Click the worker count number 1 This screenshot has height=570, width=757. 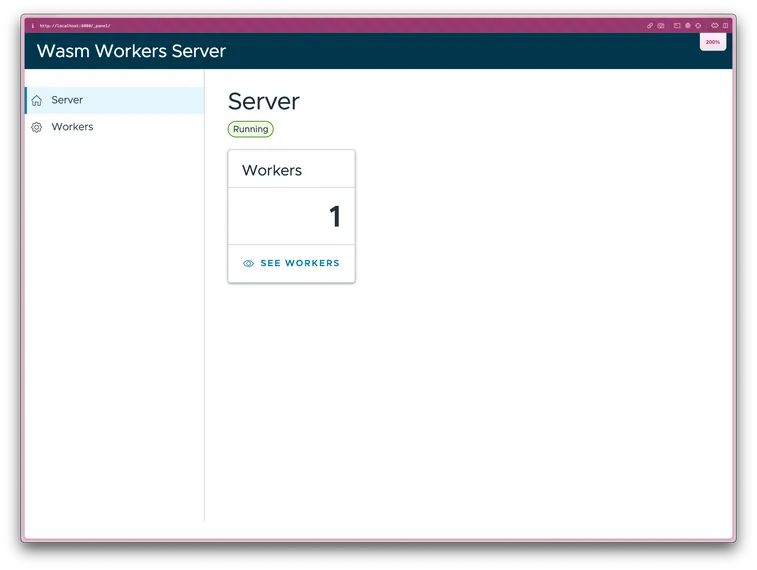click(x=335, y=216)
